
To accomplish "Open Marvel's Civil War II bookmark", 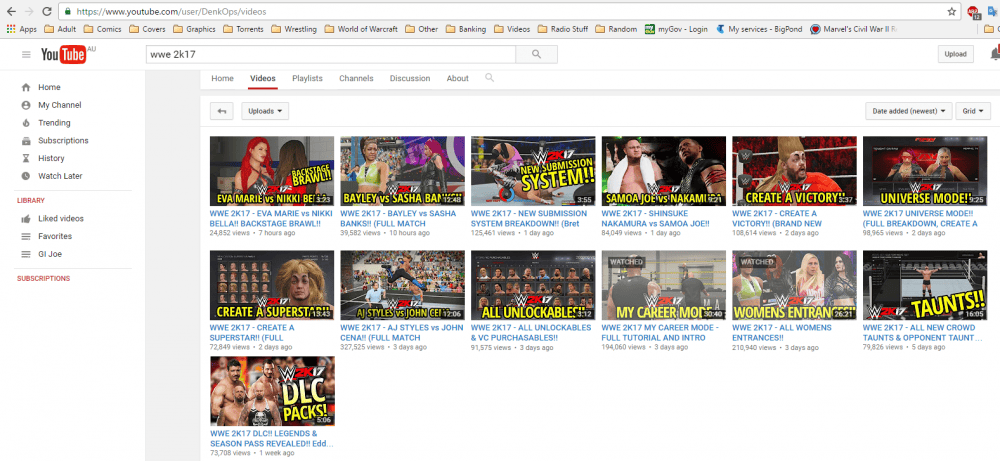I will (855, 29).
